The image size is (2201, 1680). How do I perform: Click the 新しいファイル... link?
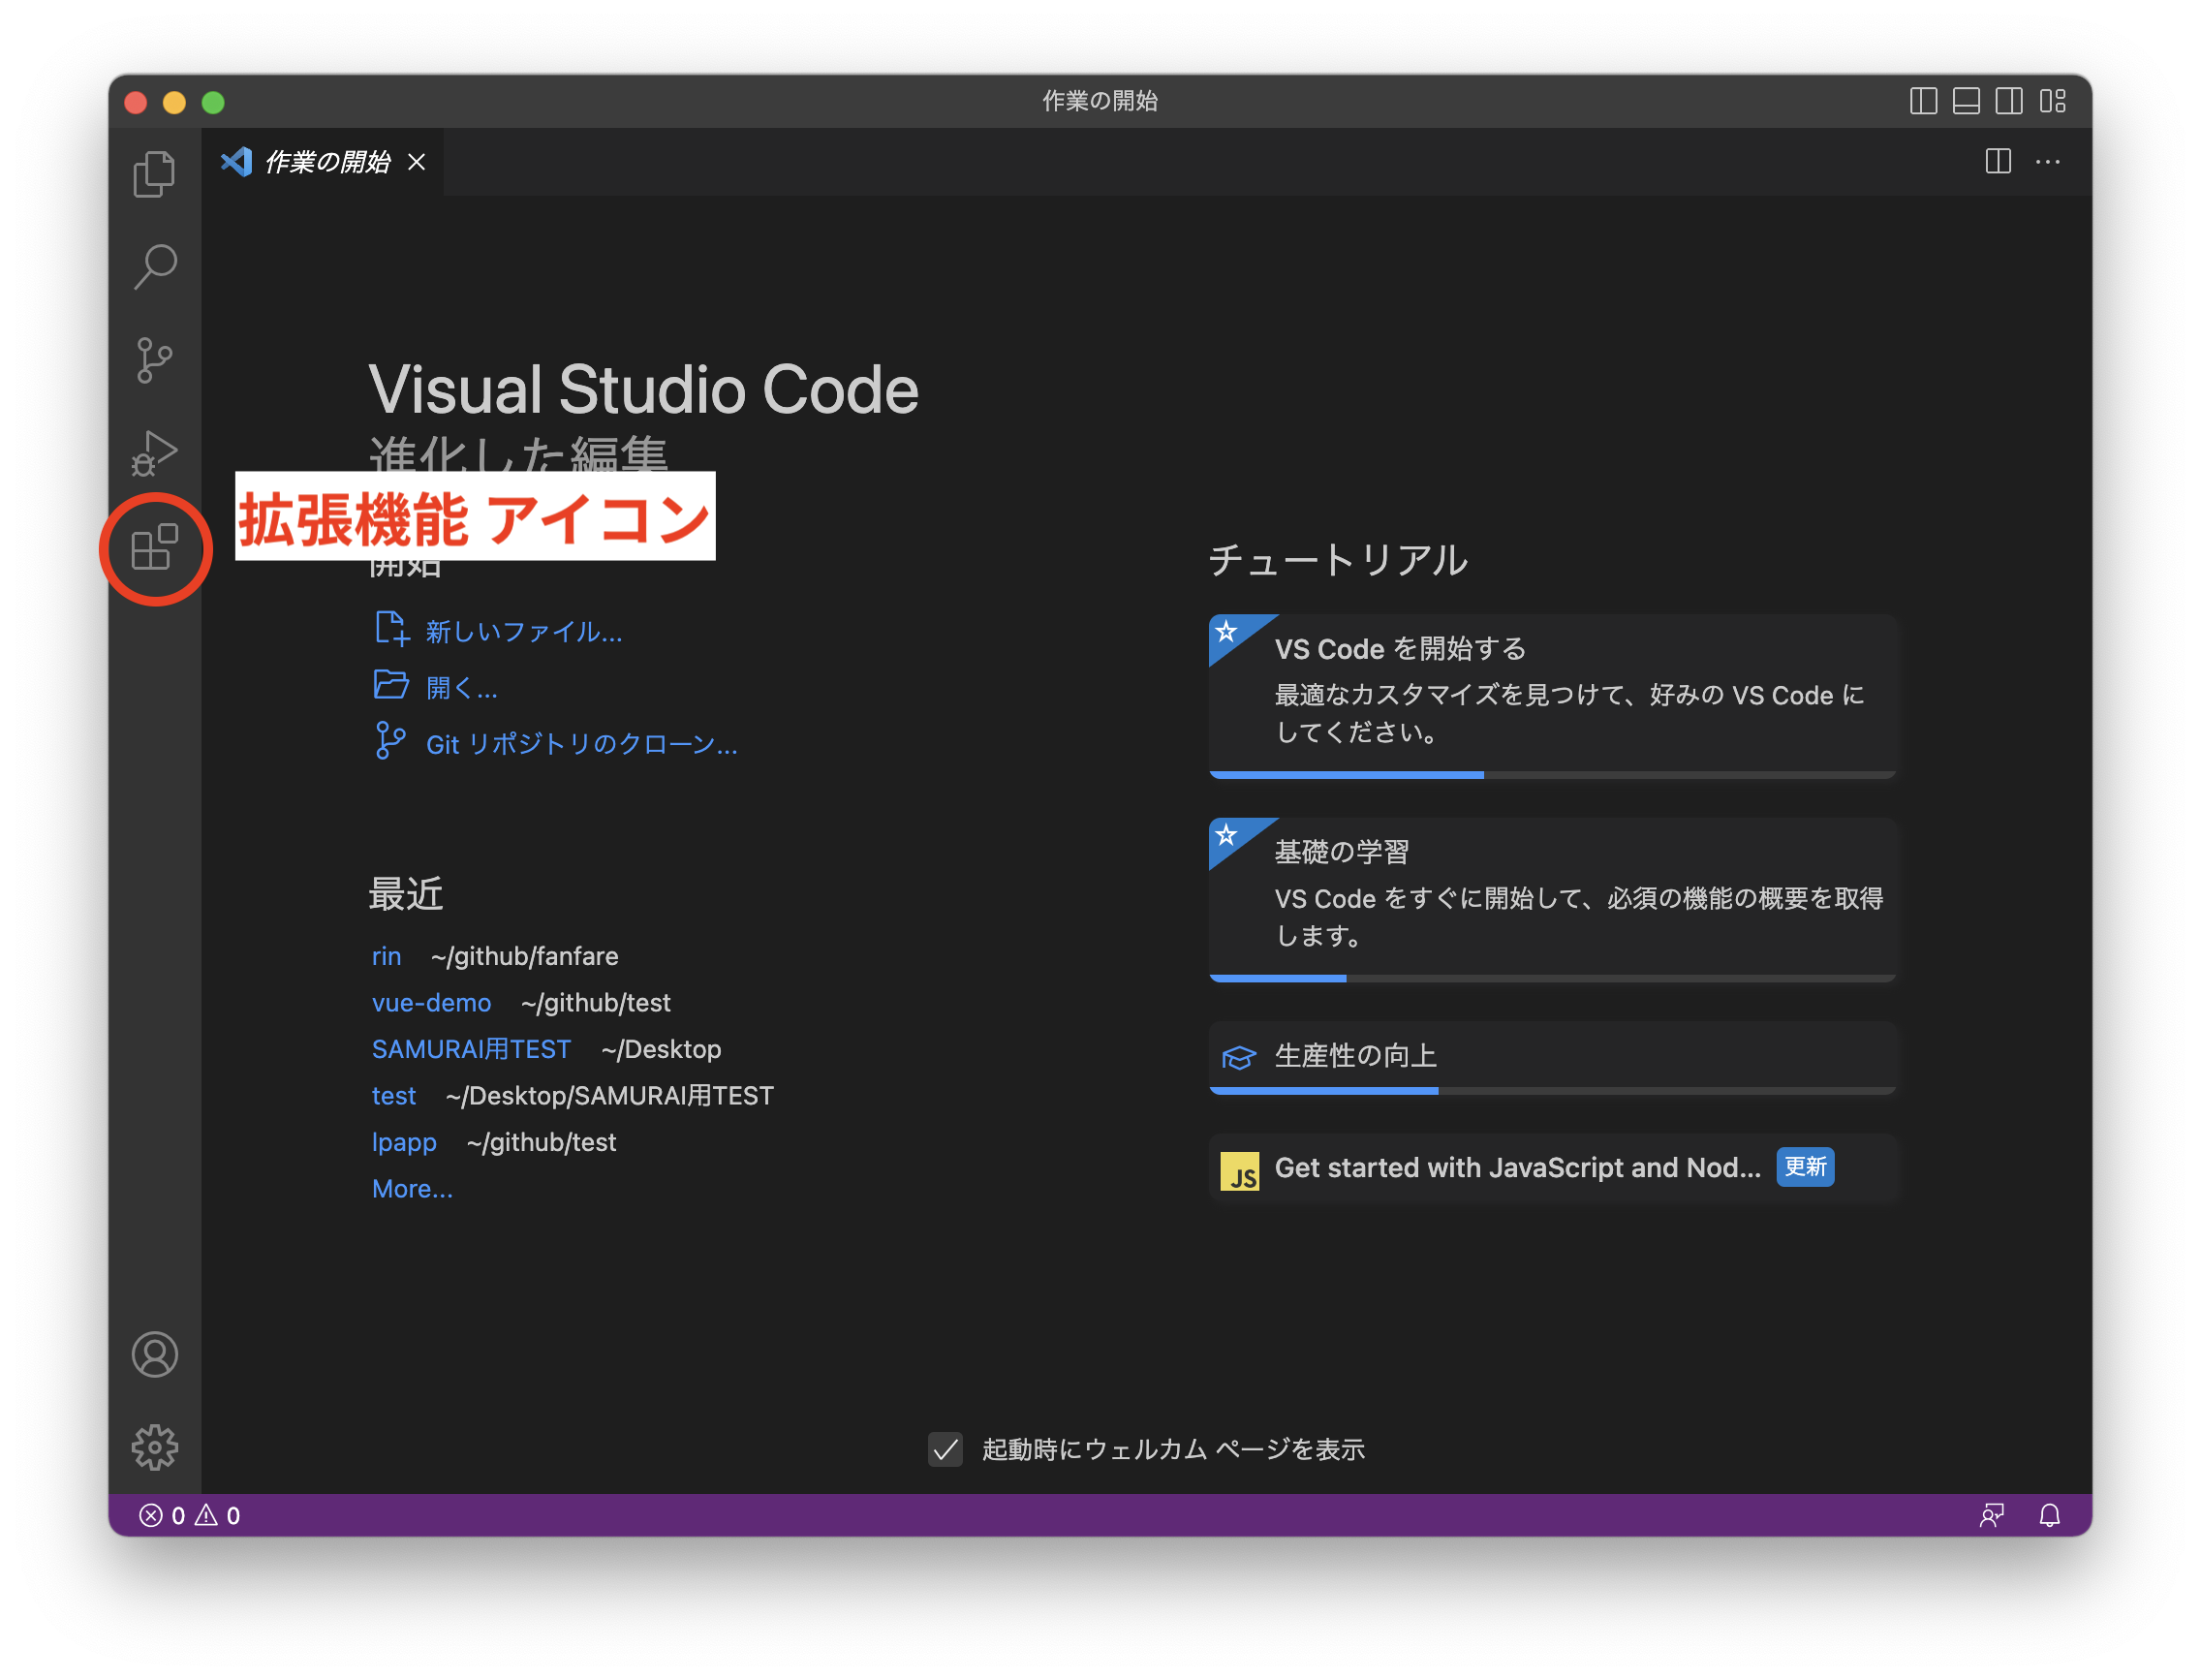coord(523,632)
